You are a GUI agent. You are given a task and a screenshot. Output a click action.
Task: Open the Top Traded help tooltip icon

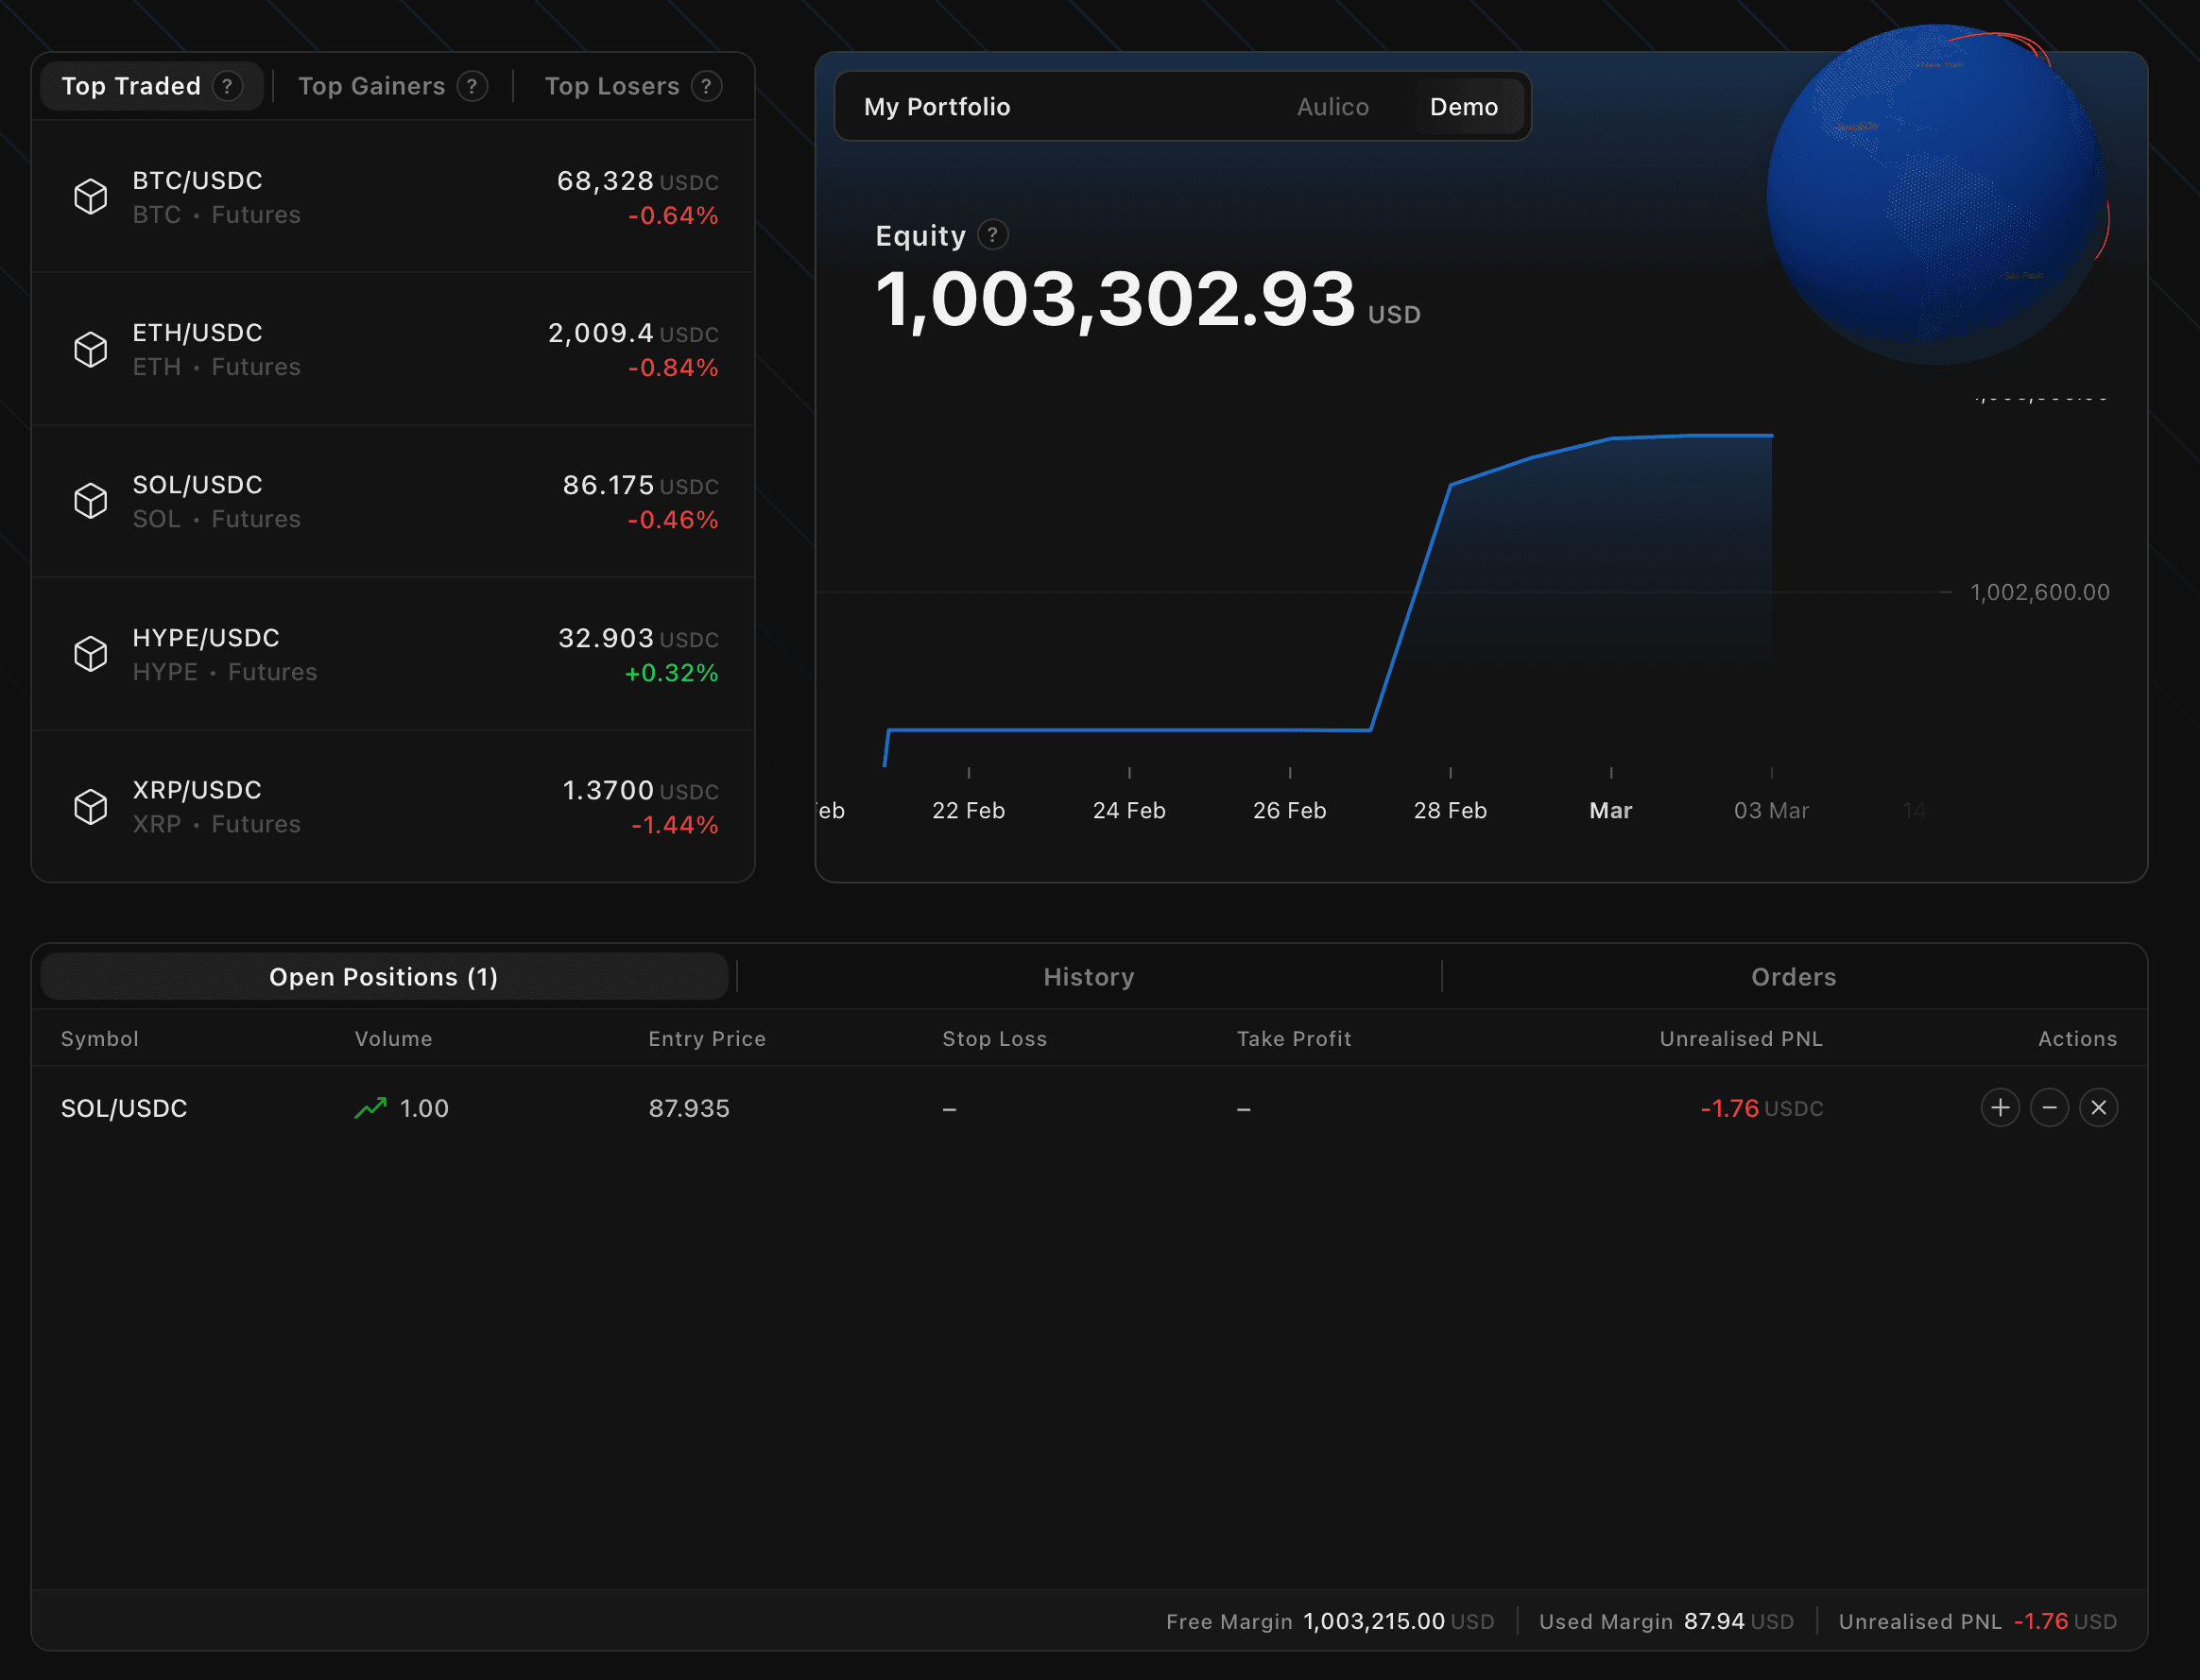click(229, 86)
